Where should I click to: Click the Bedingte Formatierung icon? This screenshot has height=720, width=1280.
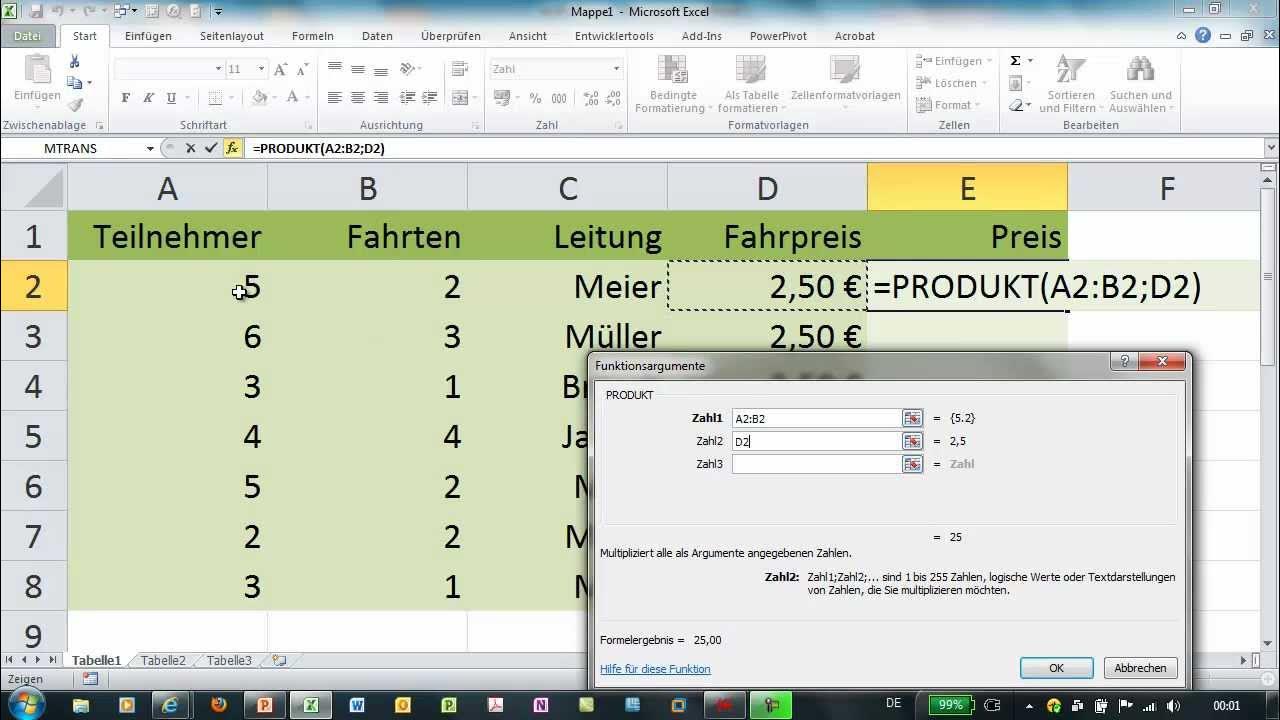(x=670, y=70)
